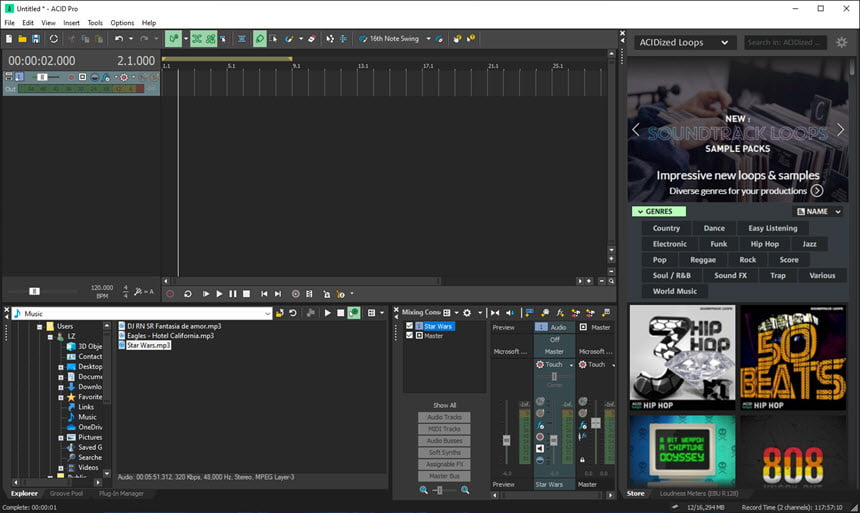Toggle the Audio Busses channel filter
Image resolution: width=860 pixels, height=513 pixels.
[x=444, y=441]
